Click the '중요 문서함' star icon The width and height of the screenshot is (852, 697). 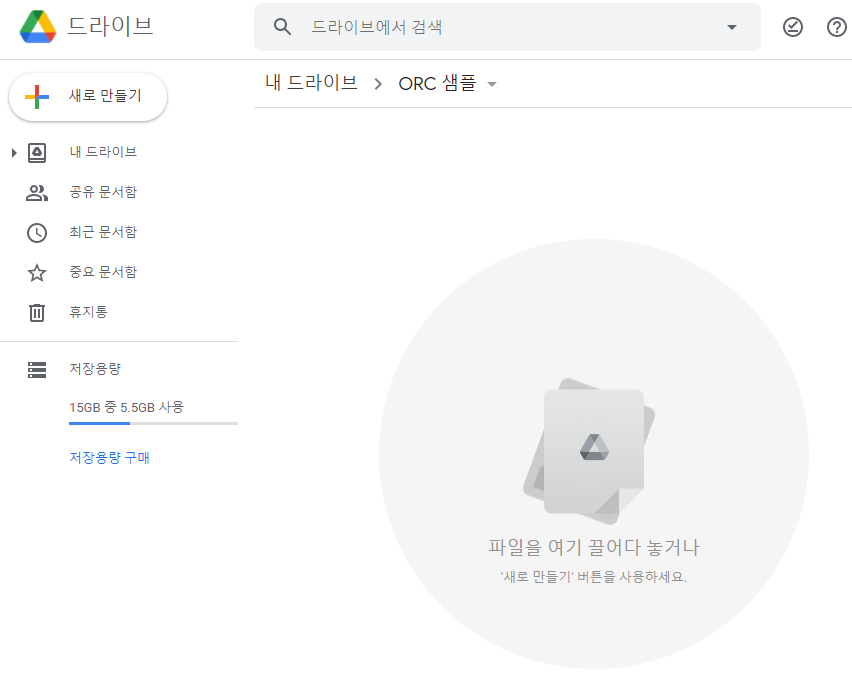(37, 272)
